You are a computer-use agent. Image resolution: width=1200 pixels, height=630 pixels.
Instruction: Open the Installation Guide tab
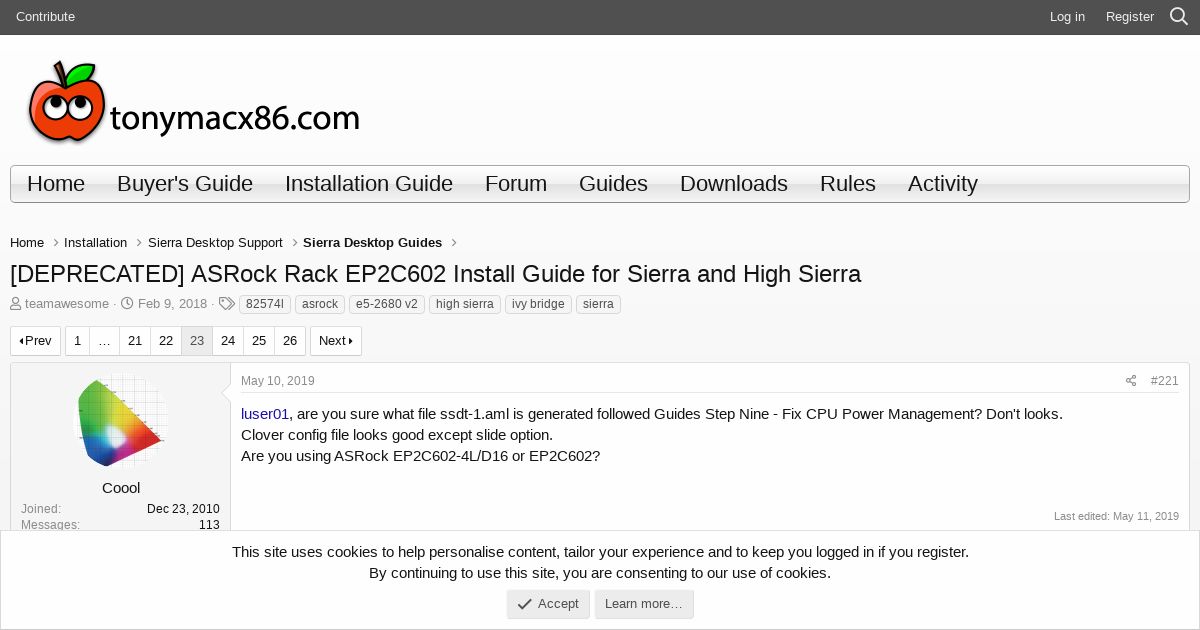[x=369, y=184]
